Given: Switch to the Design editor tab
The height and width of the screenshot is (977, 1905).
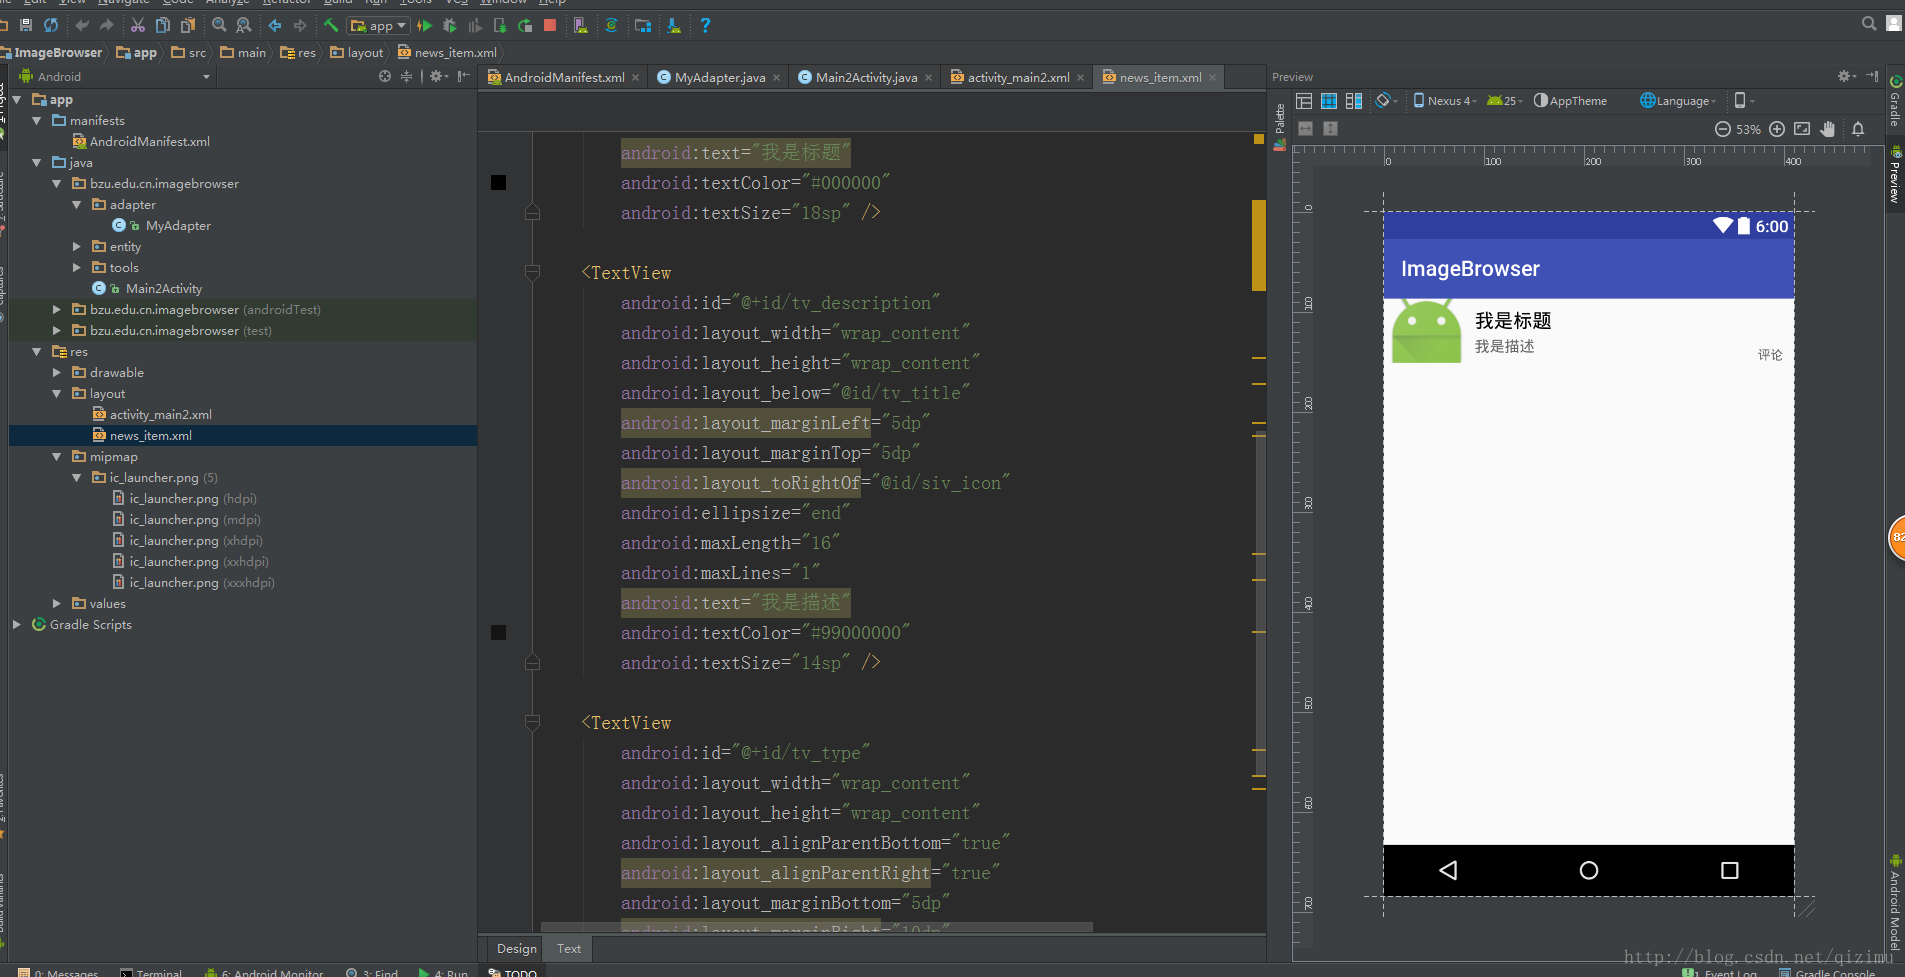Looking at the screenshot, I should point(517,948).
